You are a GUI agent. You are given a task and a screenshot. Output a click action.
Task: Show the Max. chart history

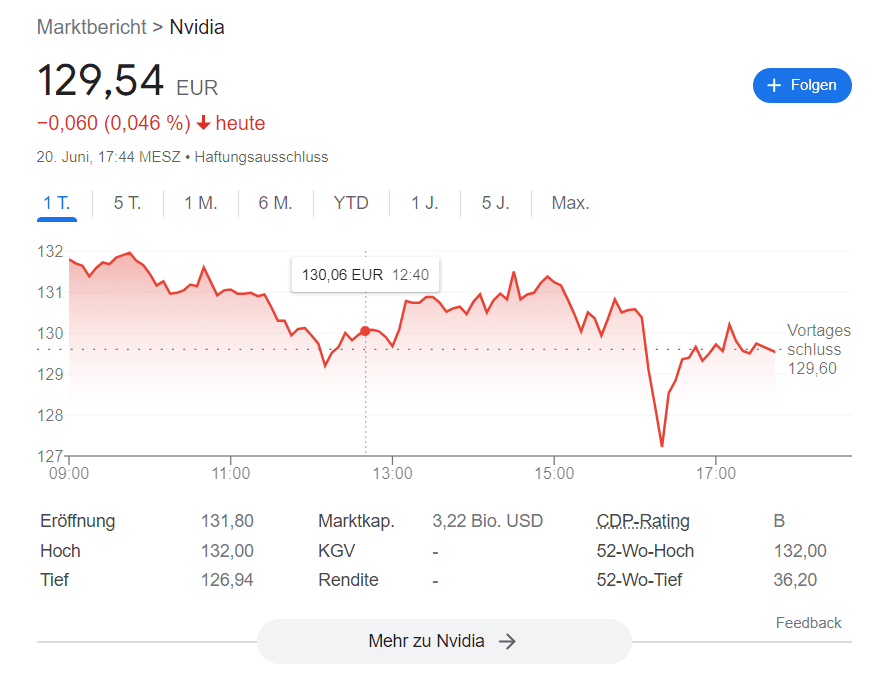point(570,203)
